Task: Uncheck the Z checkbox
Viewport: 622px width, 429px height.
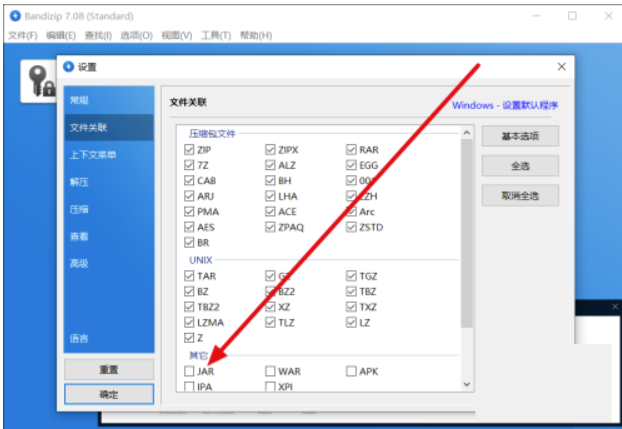Action: [189, 338]
